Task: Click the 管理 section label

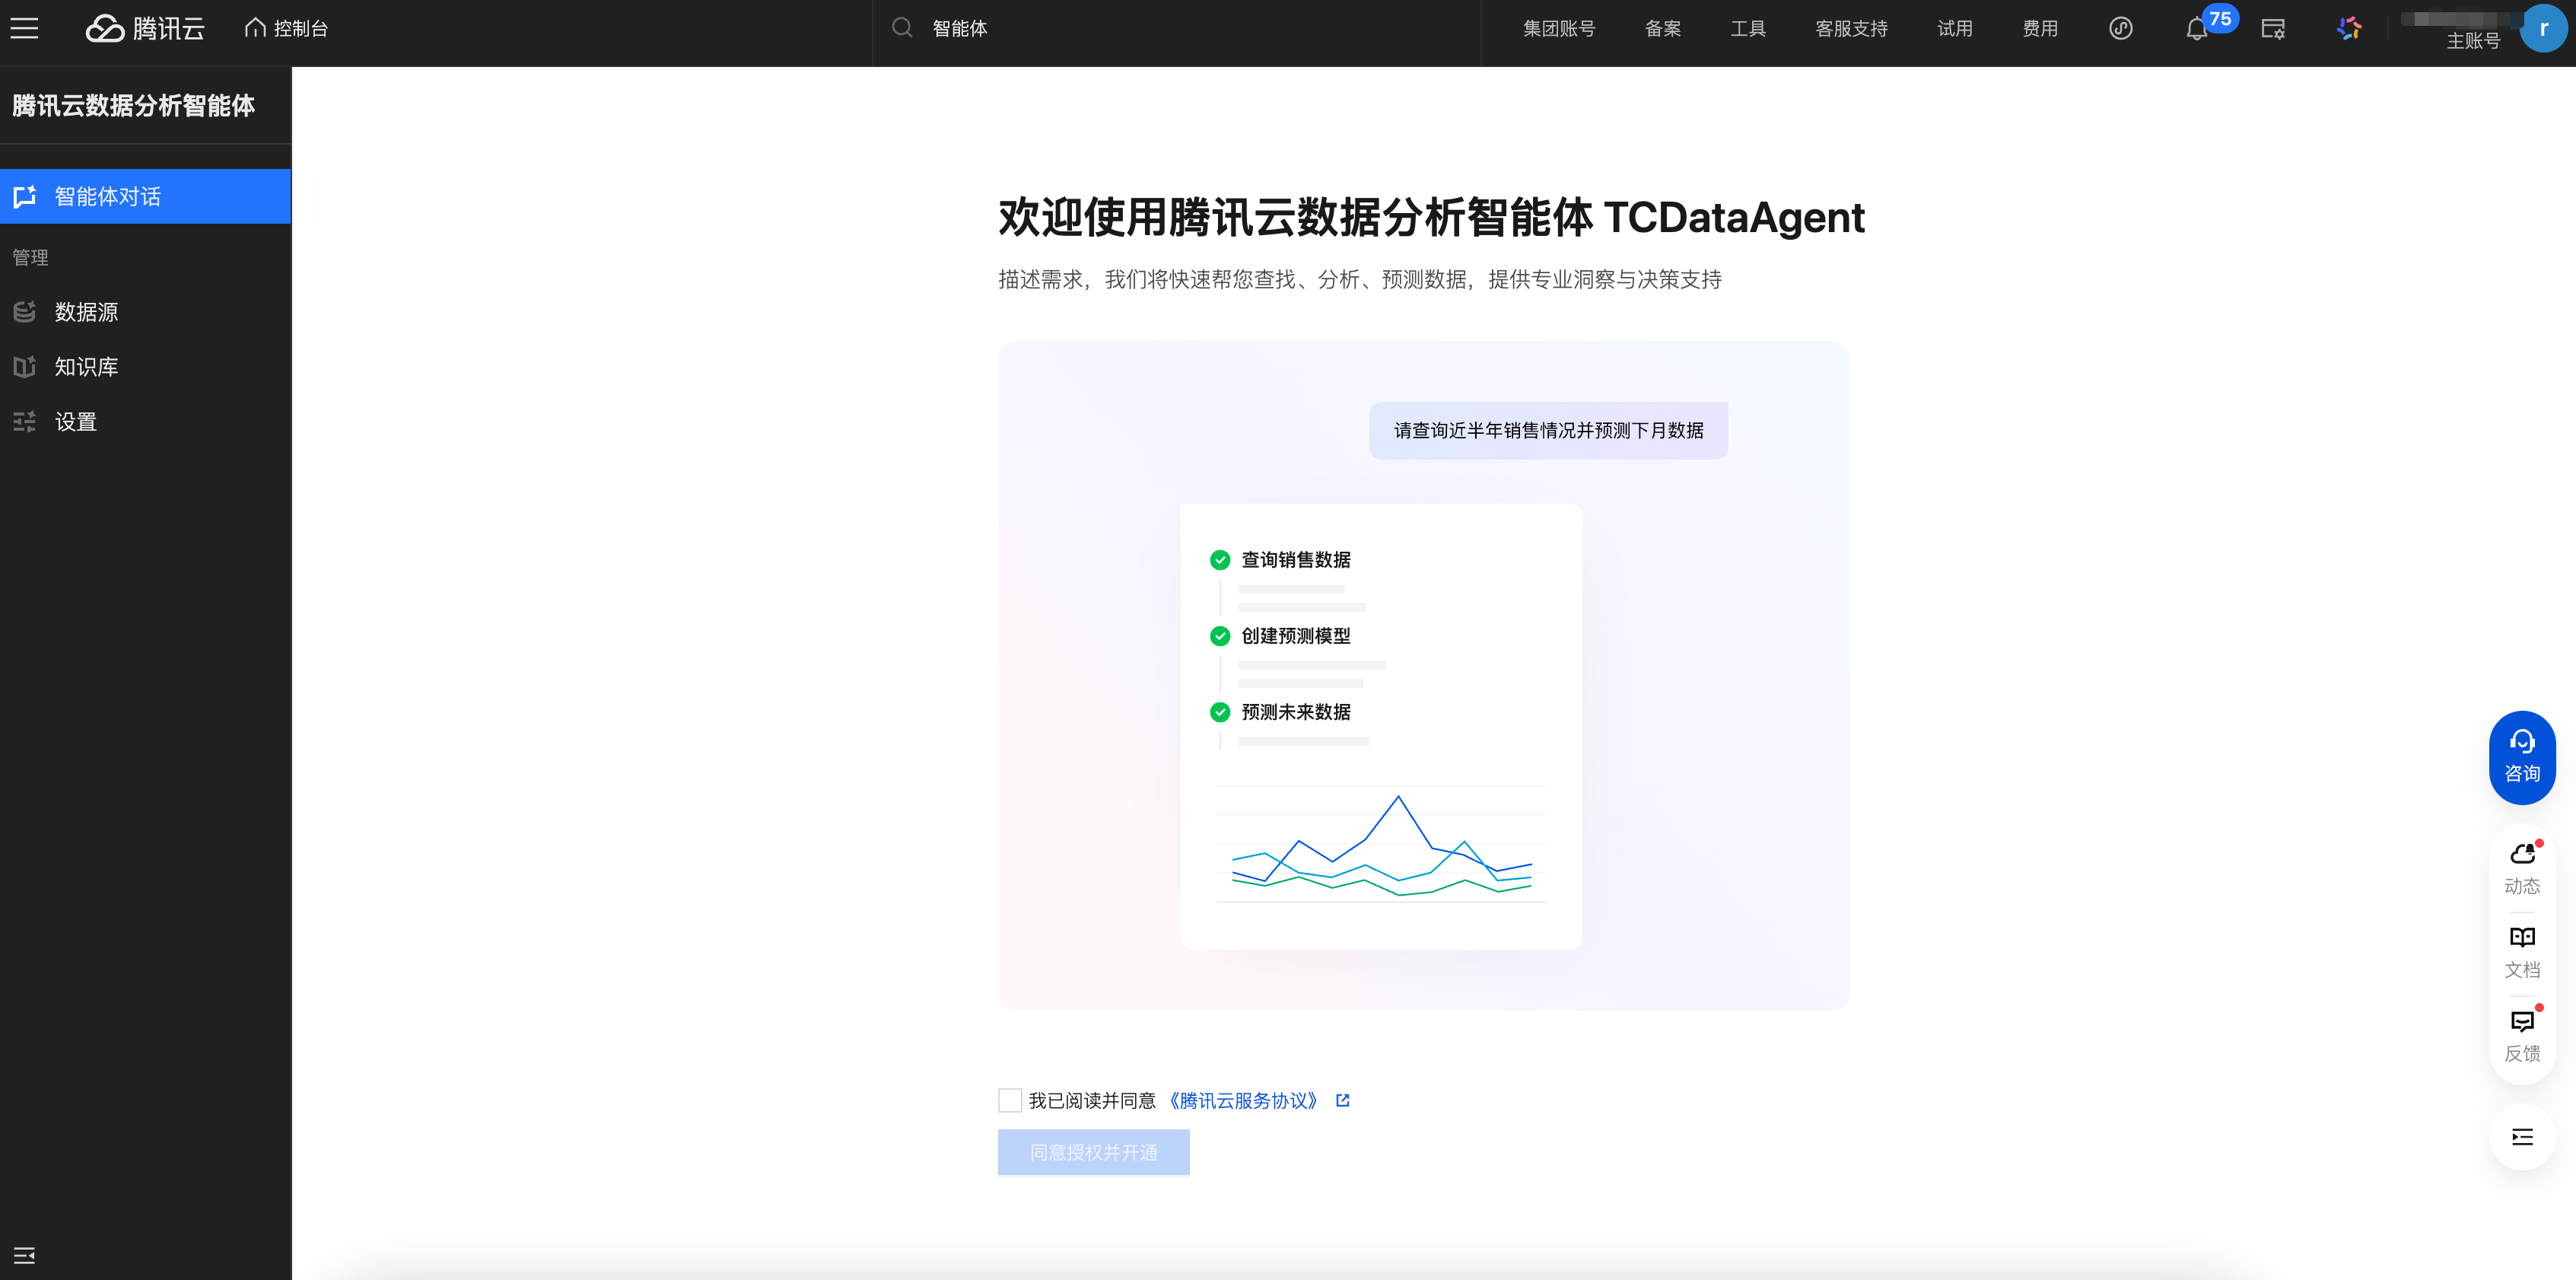Action: pos(30,257)
